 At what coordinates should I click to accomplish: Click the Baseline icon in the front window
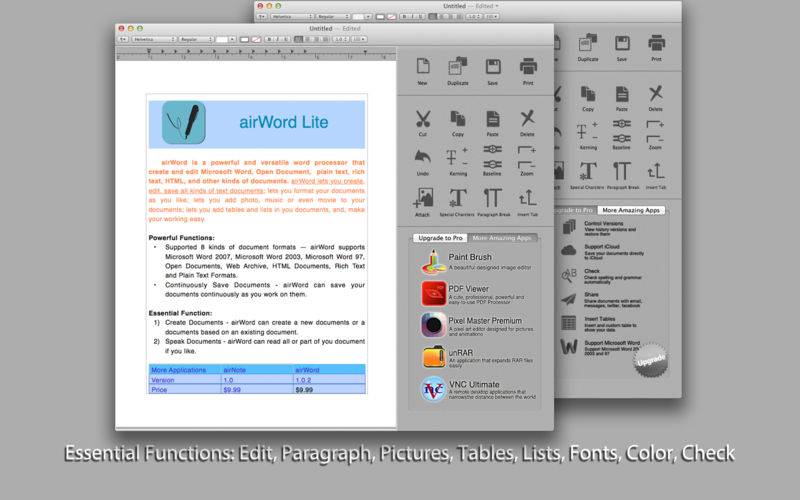pyautogui.click(x=492, y=157)
